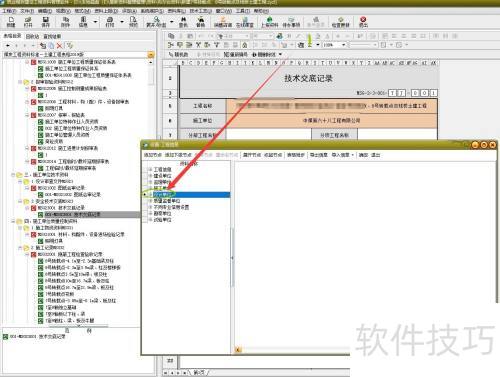This screenshot has height=377, width=500.
Task: Click the 打印 (Print) toolbar icon
Action: 110,22
